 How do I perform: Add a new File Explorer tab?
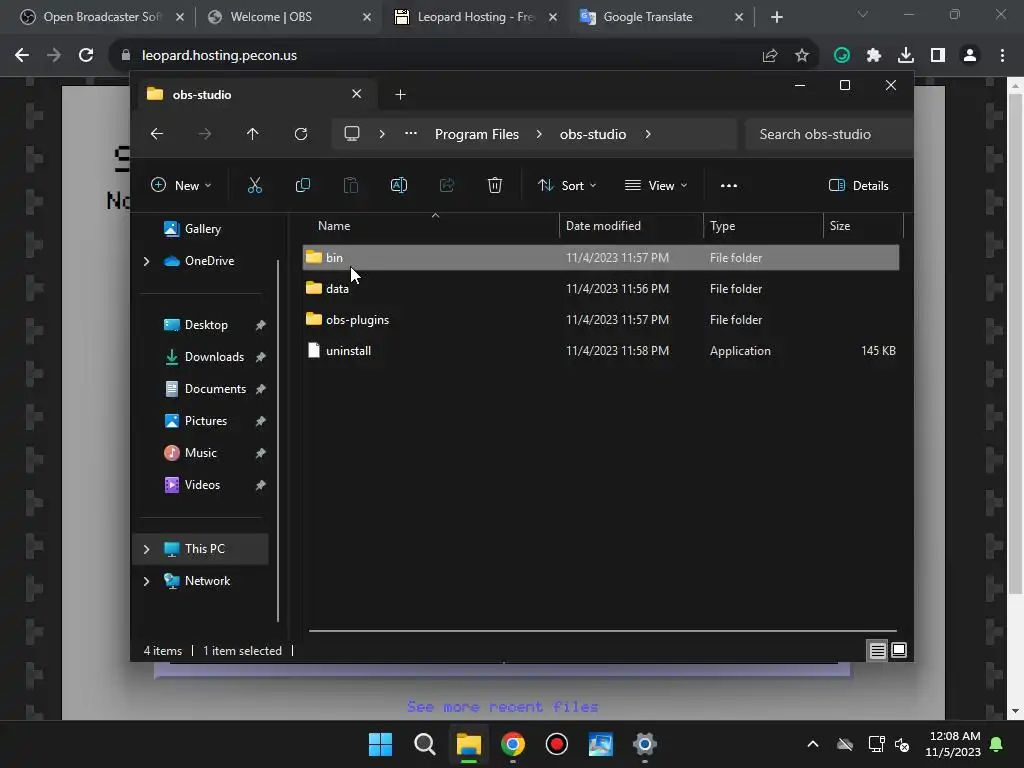pyautogui.click(x=400, y=95)
